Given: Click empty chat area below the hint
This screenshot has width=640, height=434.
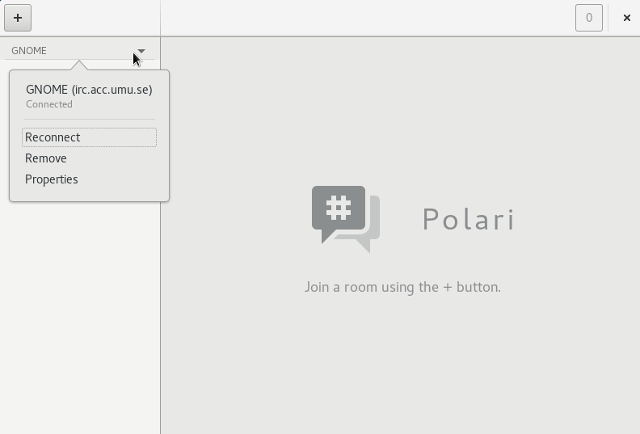Looking at the screenshot, I should click(x=400, y=363).
